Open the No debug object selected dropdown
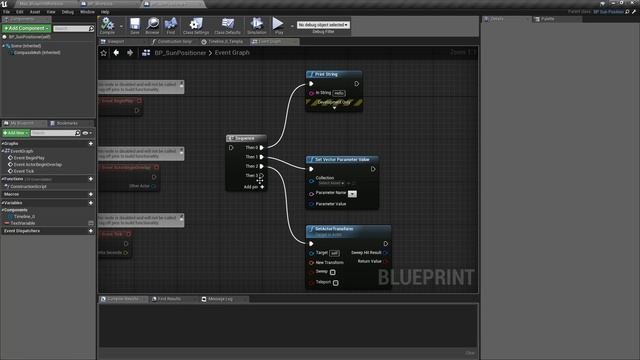Image resolution: width=640 pixels, height=360 pixels. click(323, 25)
